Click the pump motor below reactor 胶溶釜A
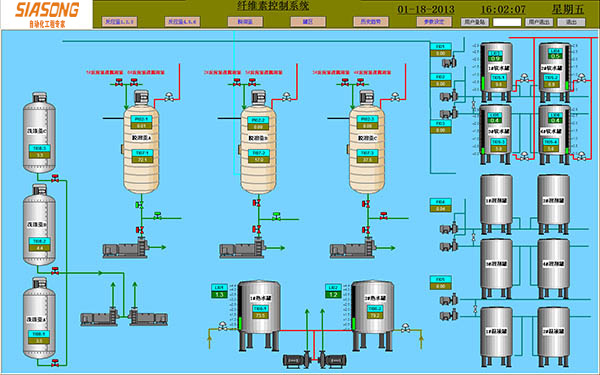Image resolution: width=600 pixels, height=375 pixels. point(125,248)
